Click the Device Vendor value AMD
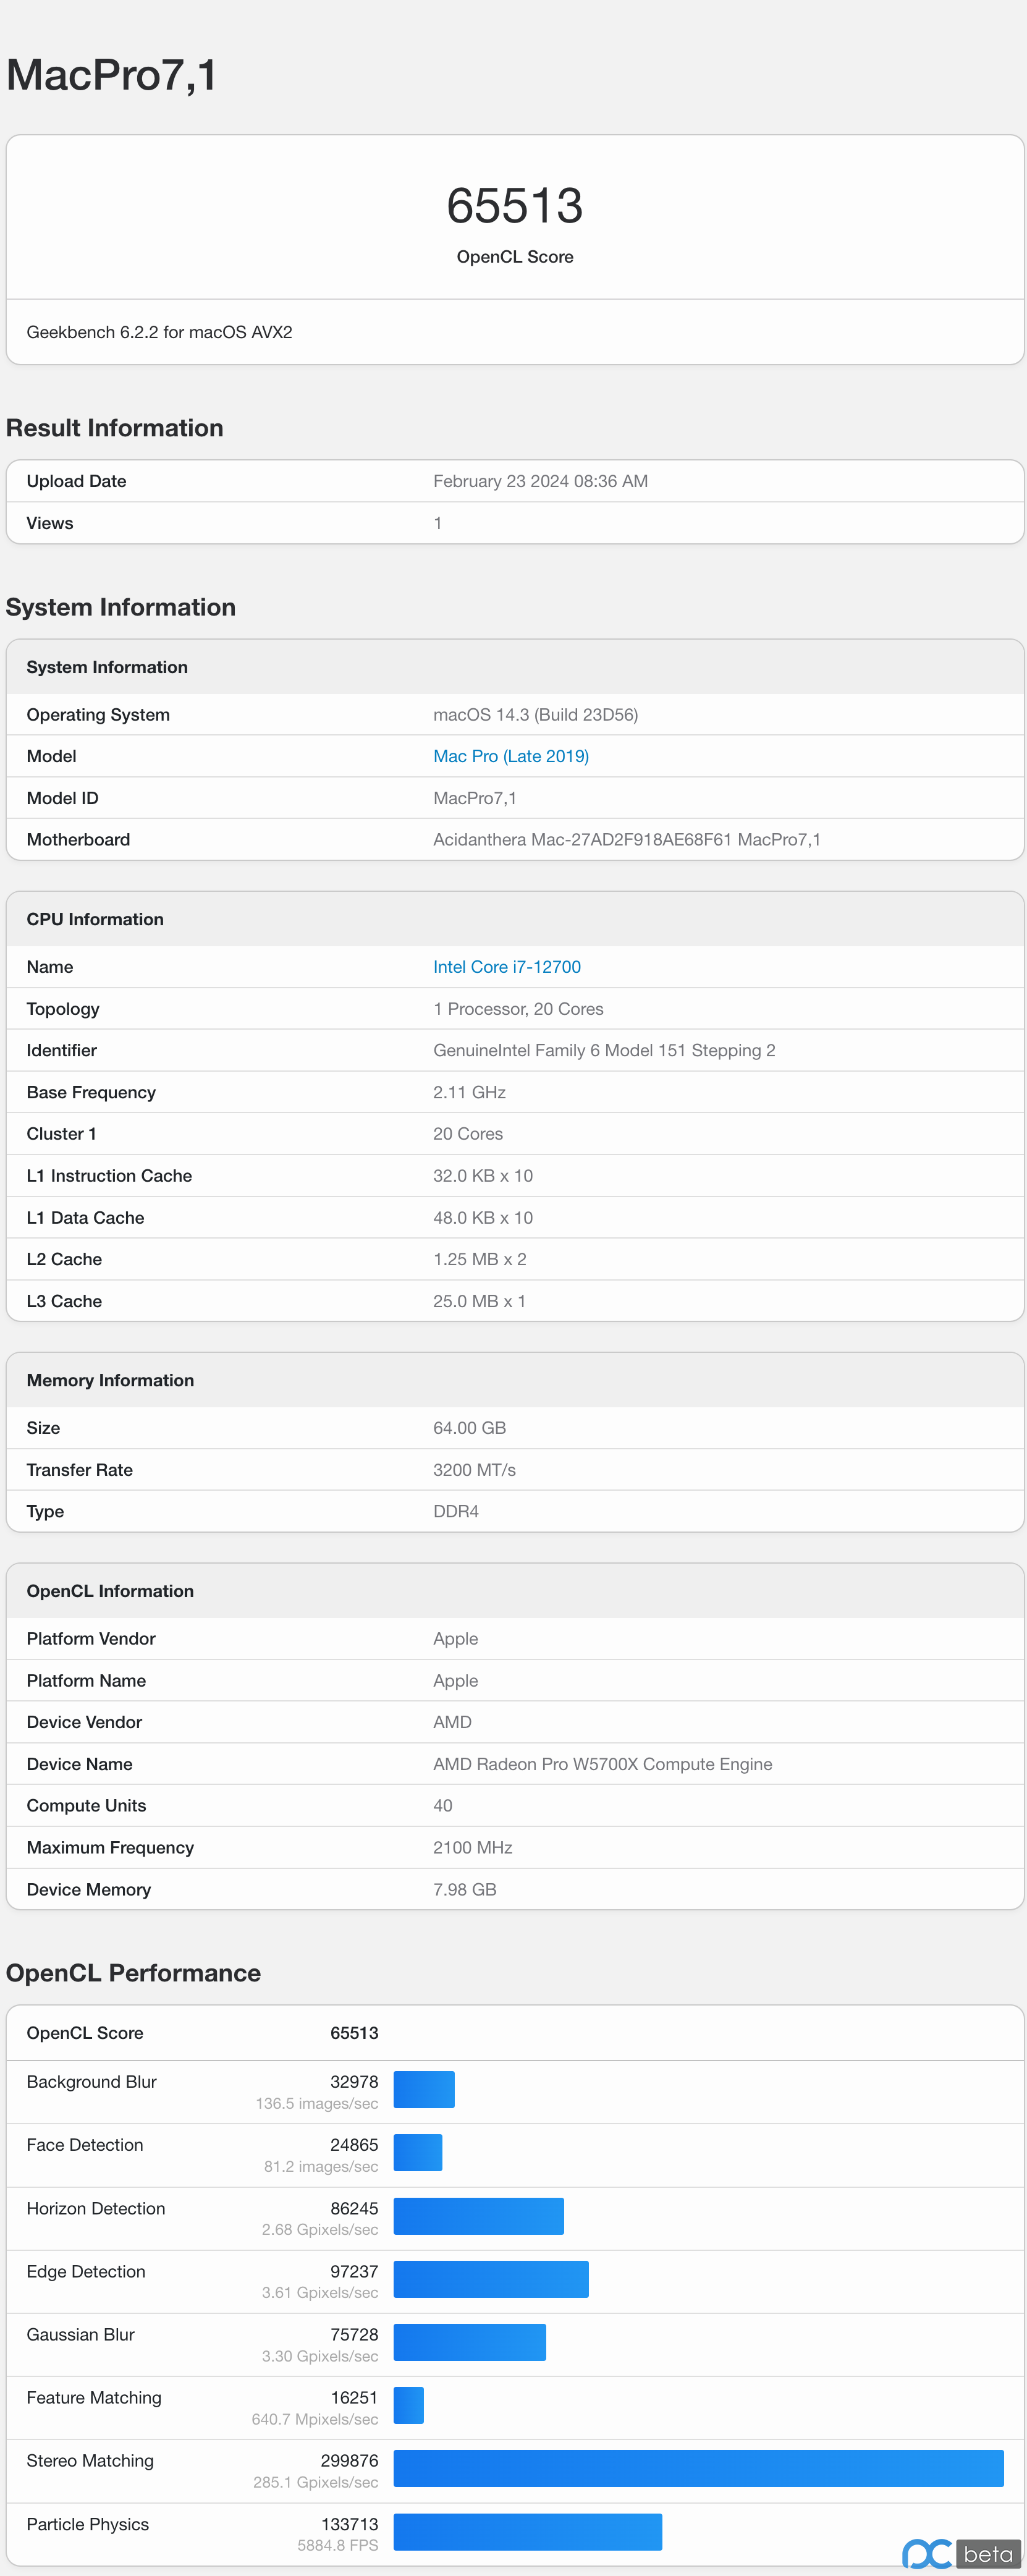 pyautogui.click(x=453, y=1722)
